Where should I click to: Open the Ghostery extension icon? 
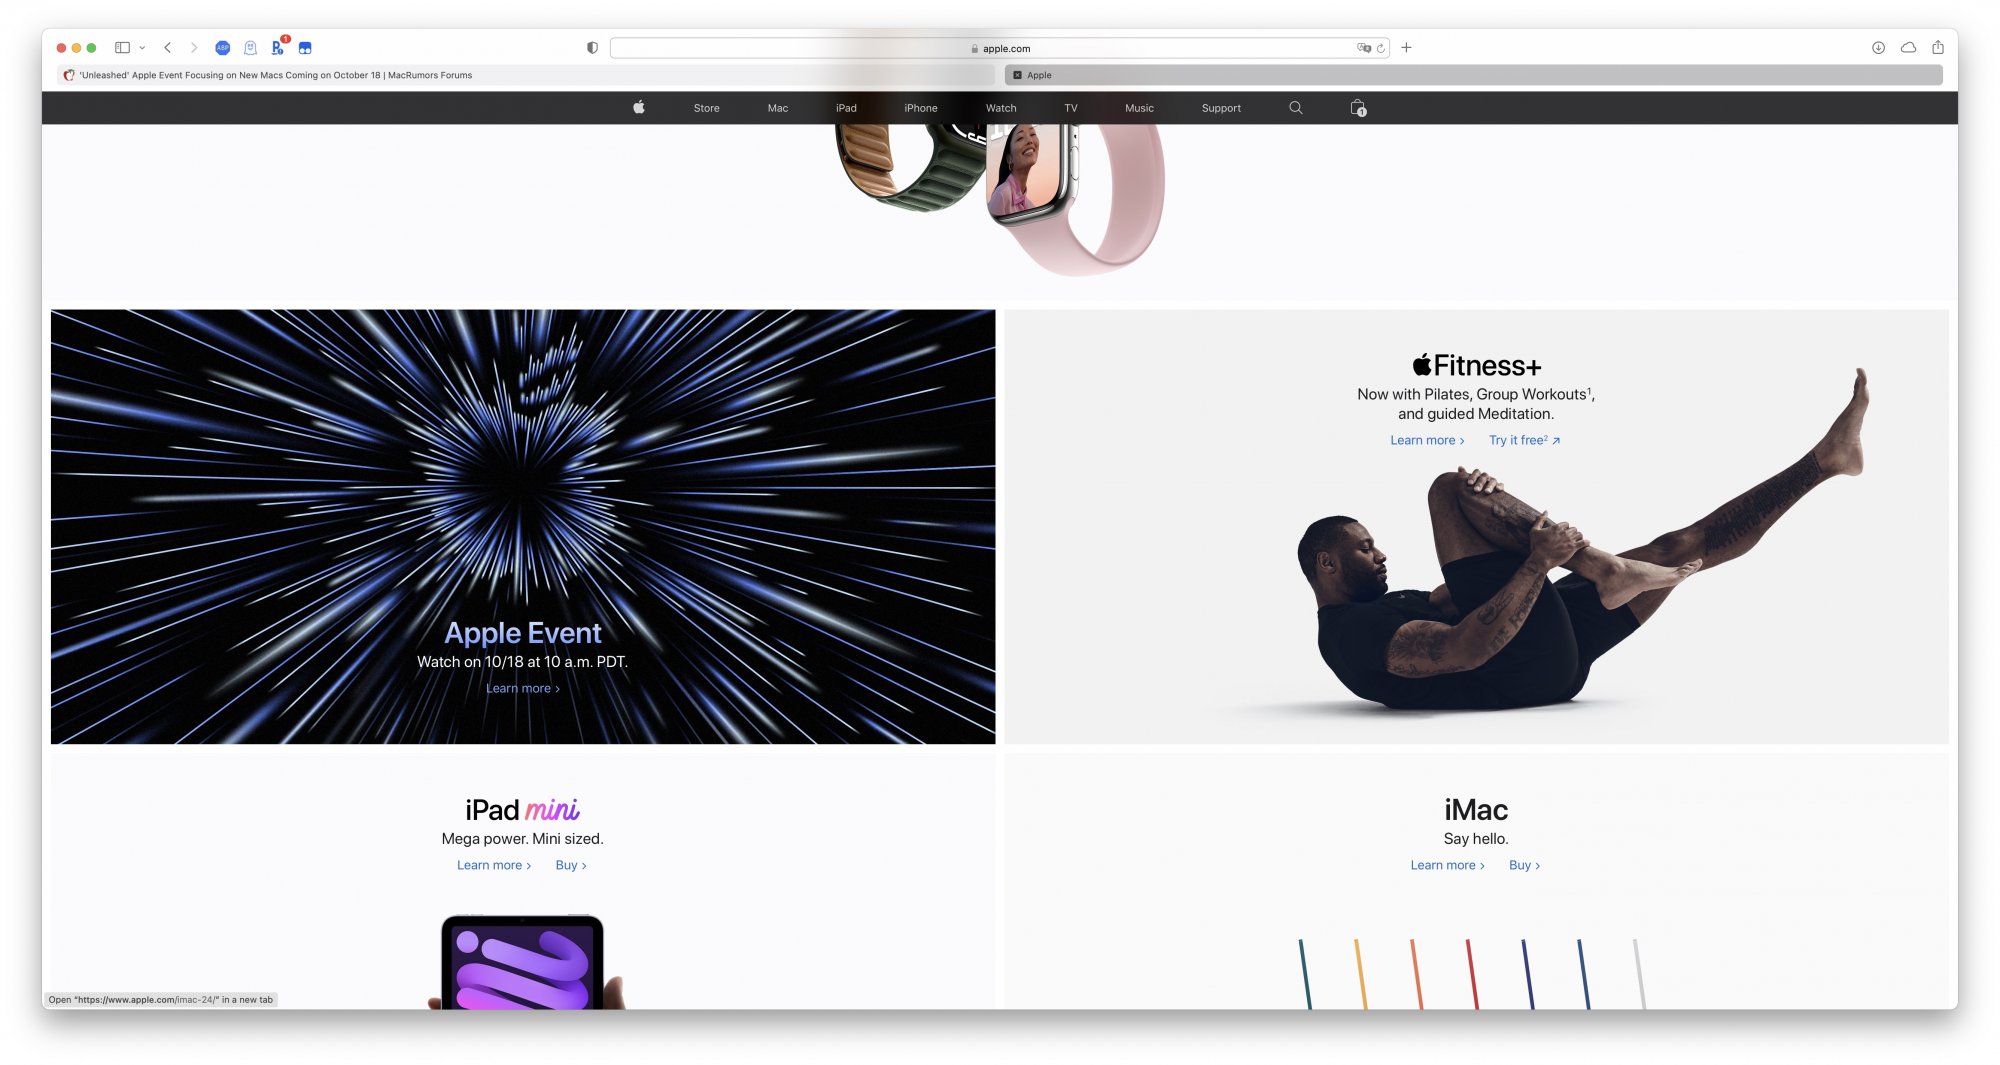pyautogui.click(x=250, y=48)
